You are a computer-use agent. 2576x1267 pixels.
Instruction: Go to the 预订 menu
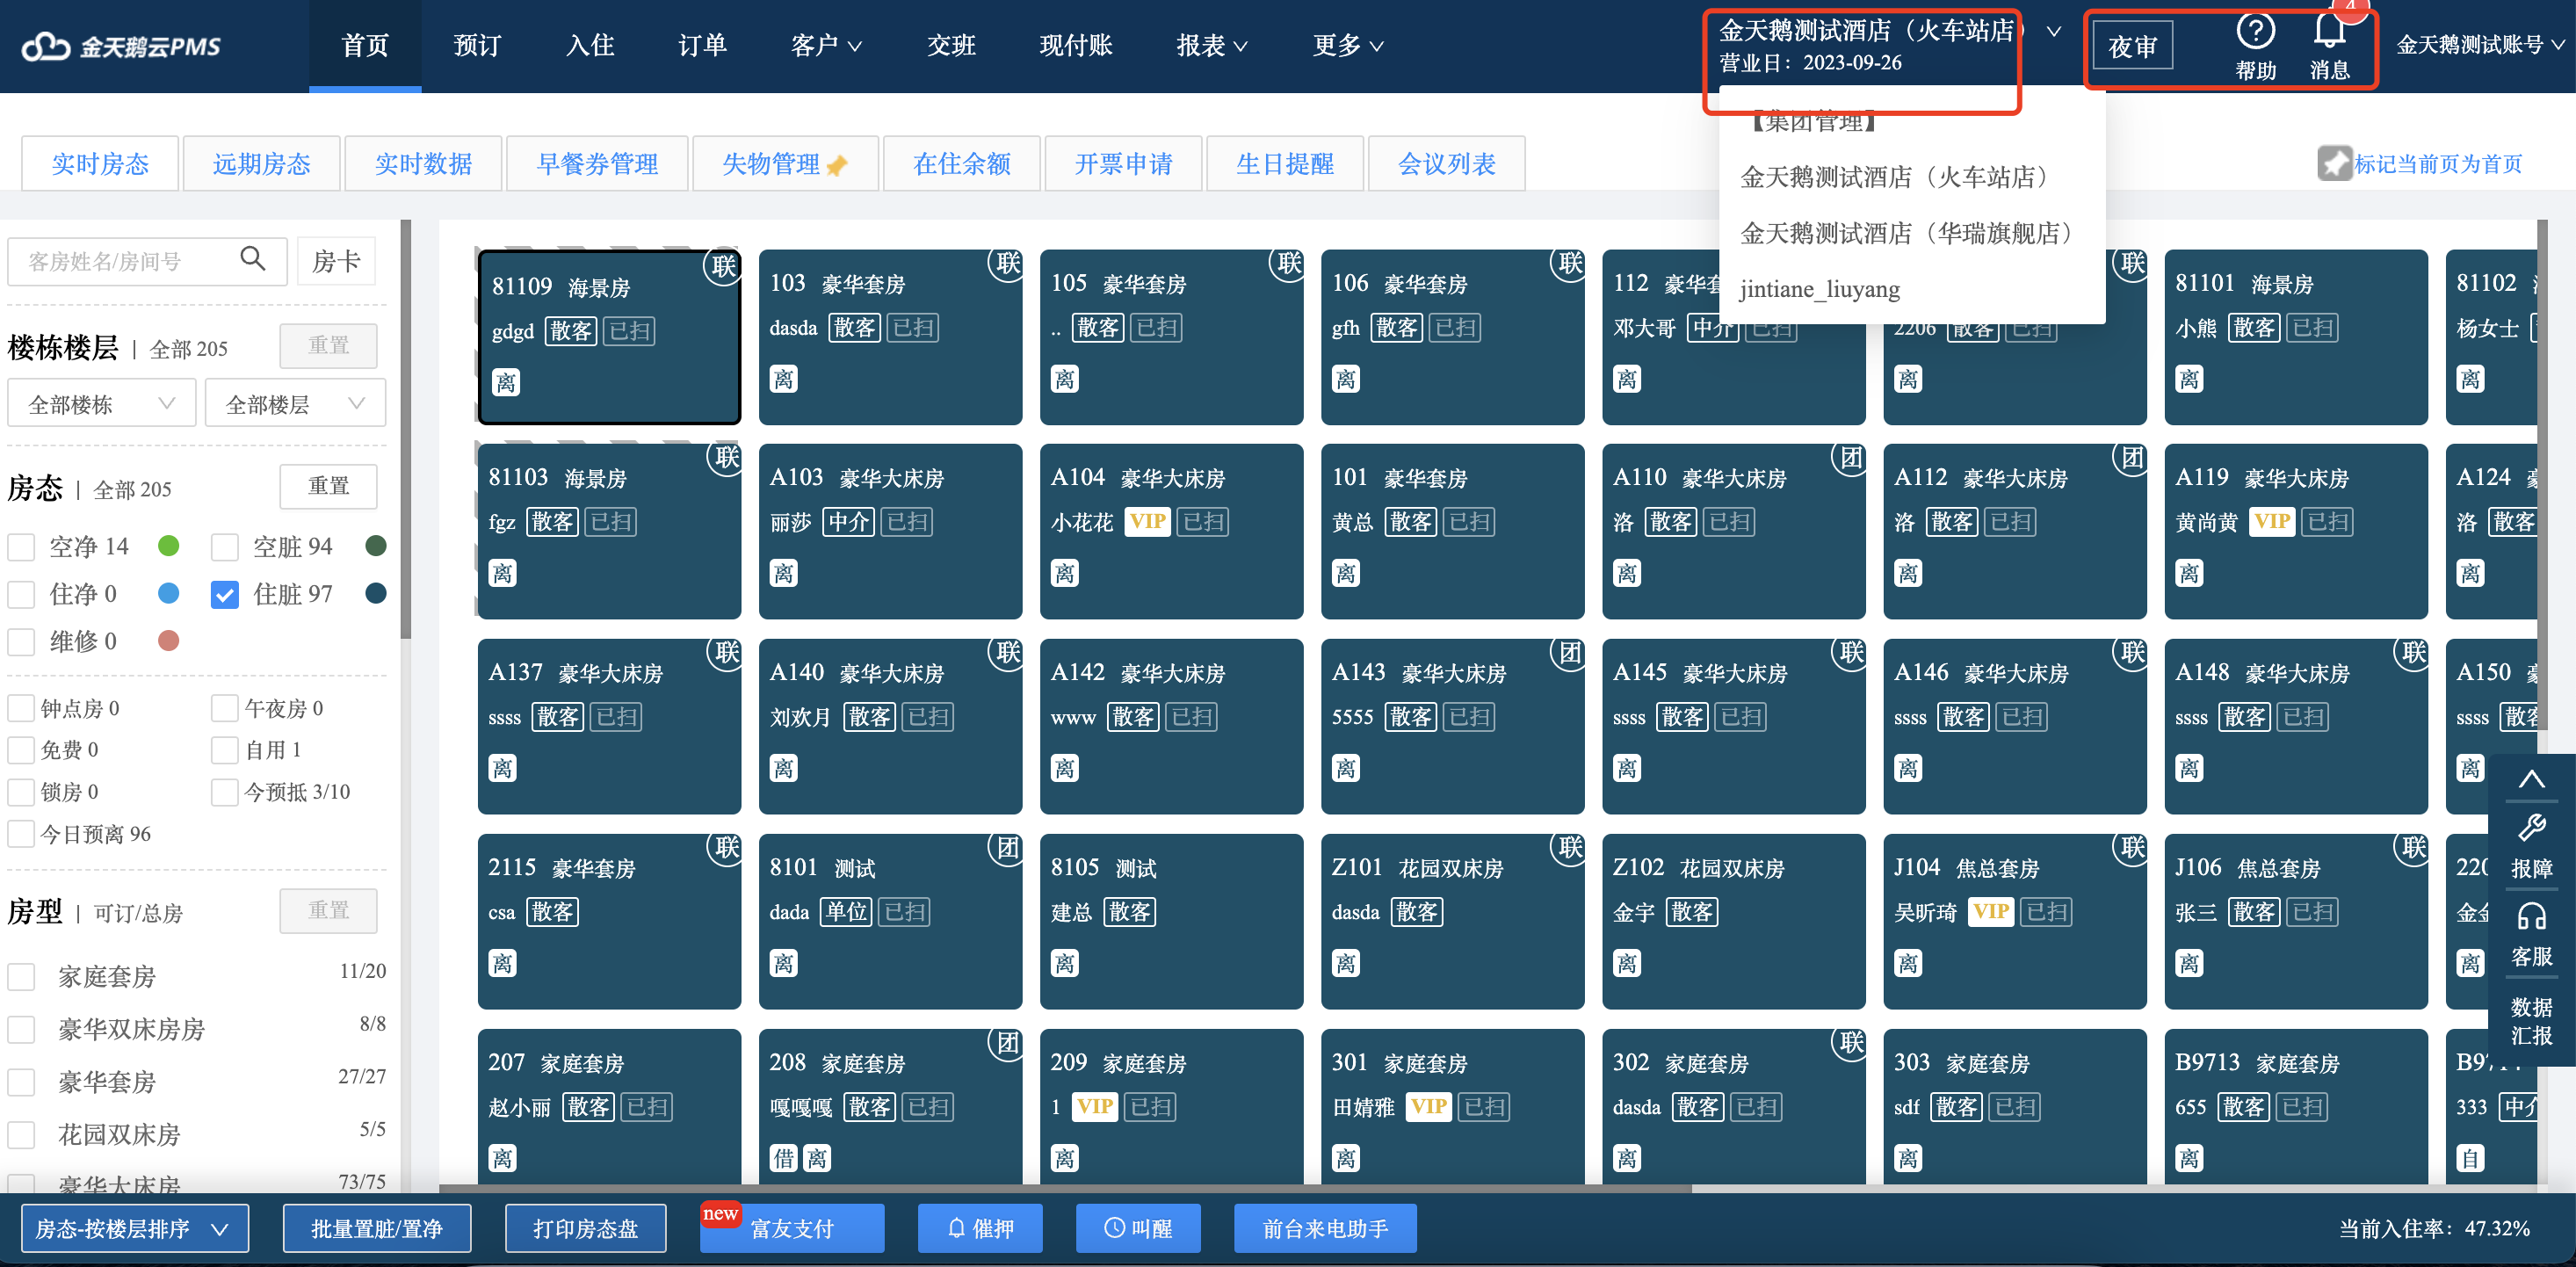pos(477,46)
